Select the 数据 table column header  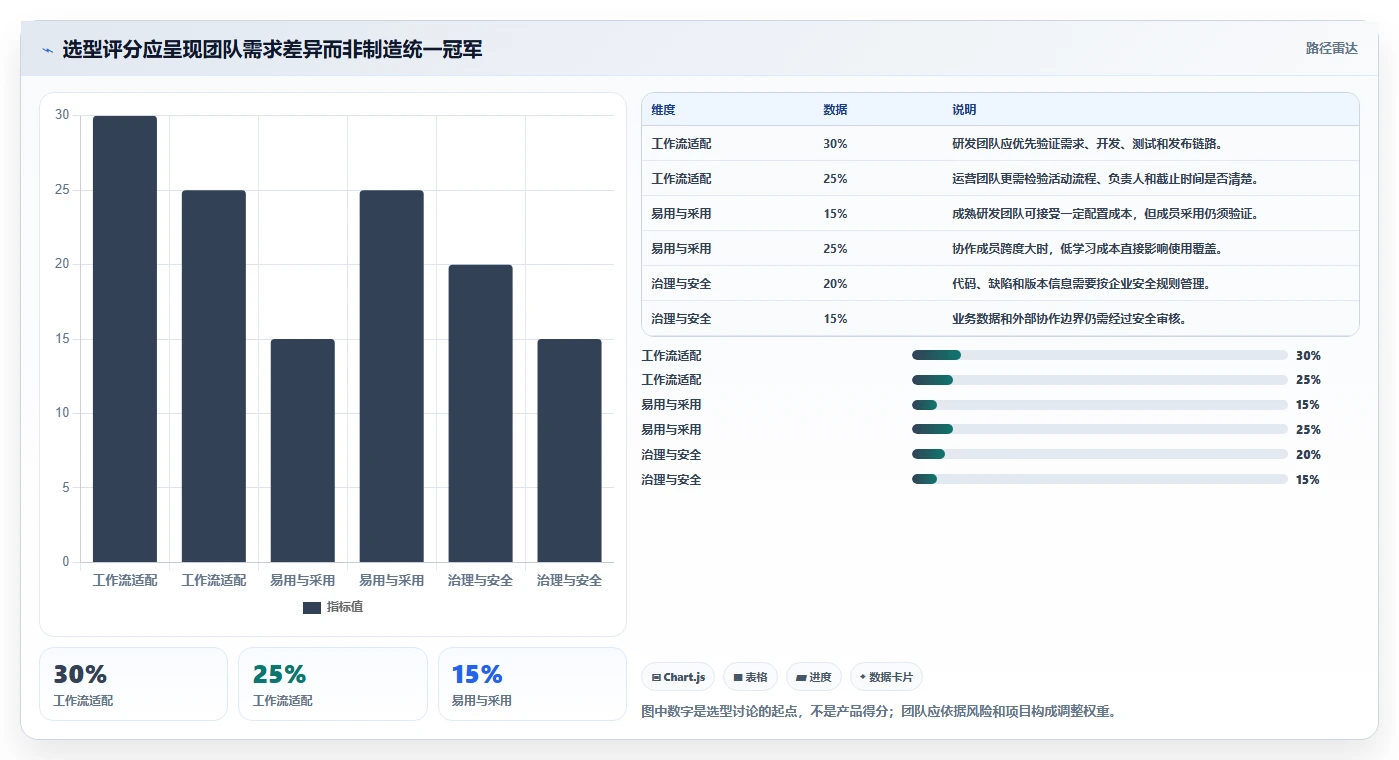pyautogui.click(x=835, y=110)
